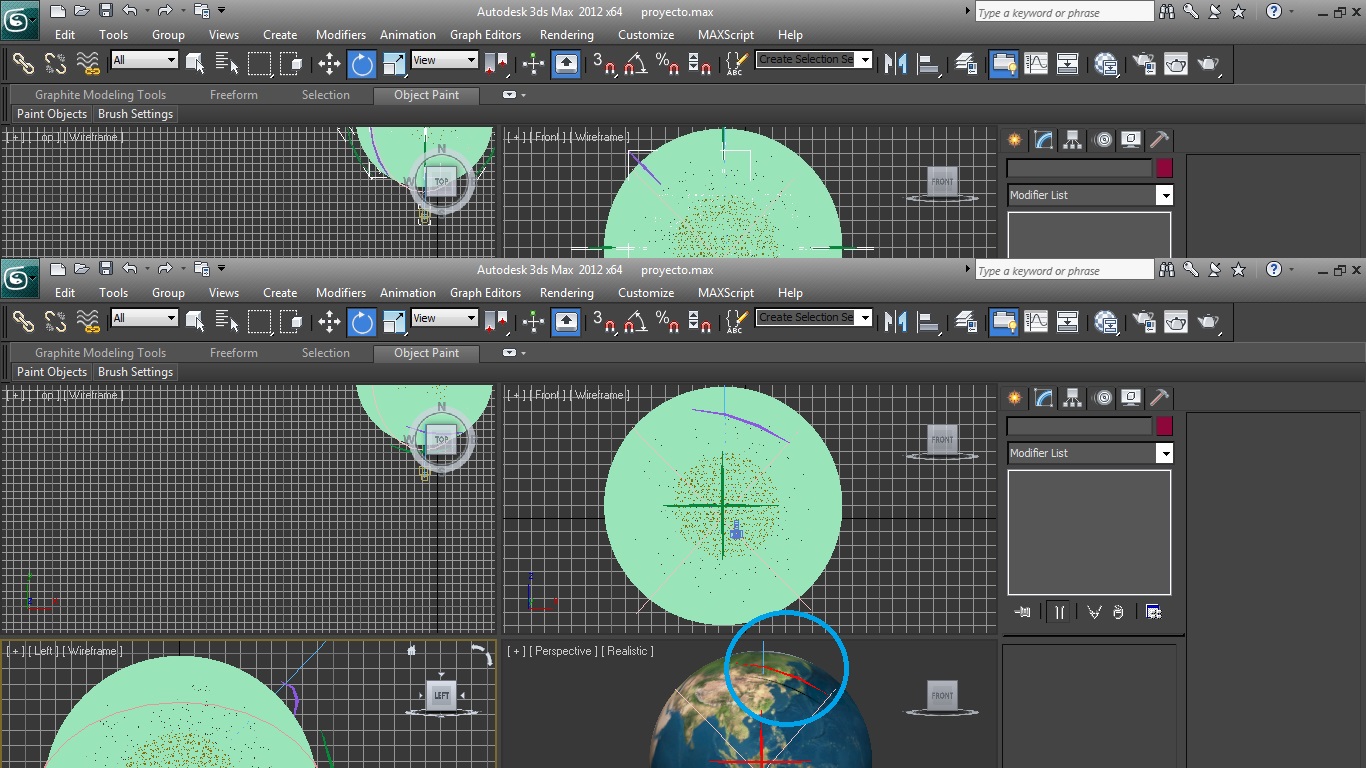Screen dimensions: 1366x768
Task: Toggle 3D Snaps in lower window toolbar
Action: [x=603, y=321]
